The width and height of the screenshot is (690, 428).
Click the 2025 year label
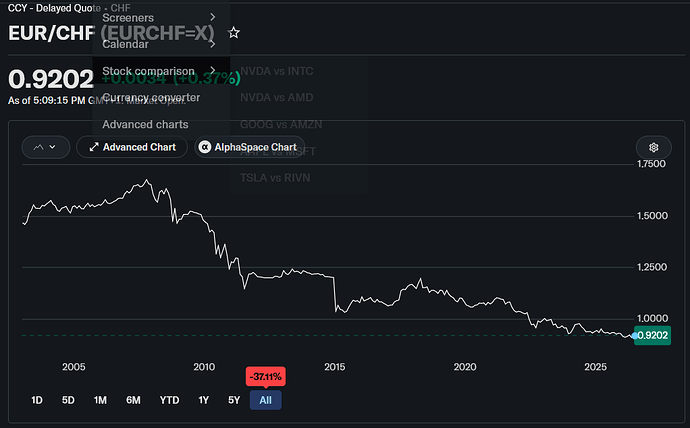(x=595, y=367)
